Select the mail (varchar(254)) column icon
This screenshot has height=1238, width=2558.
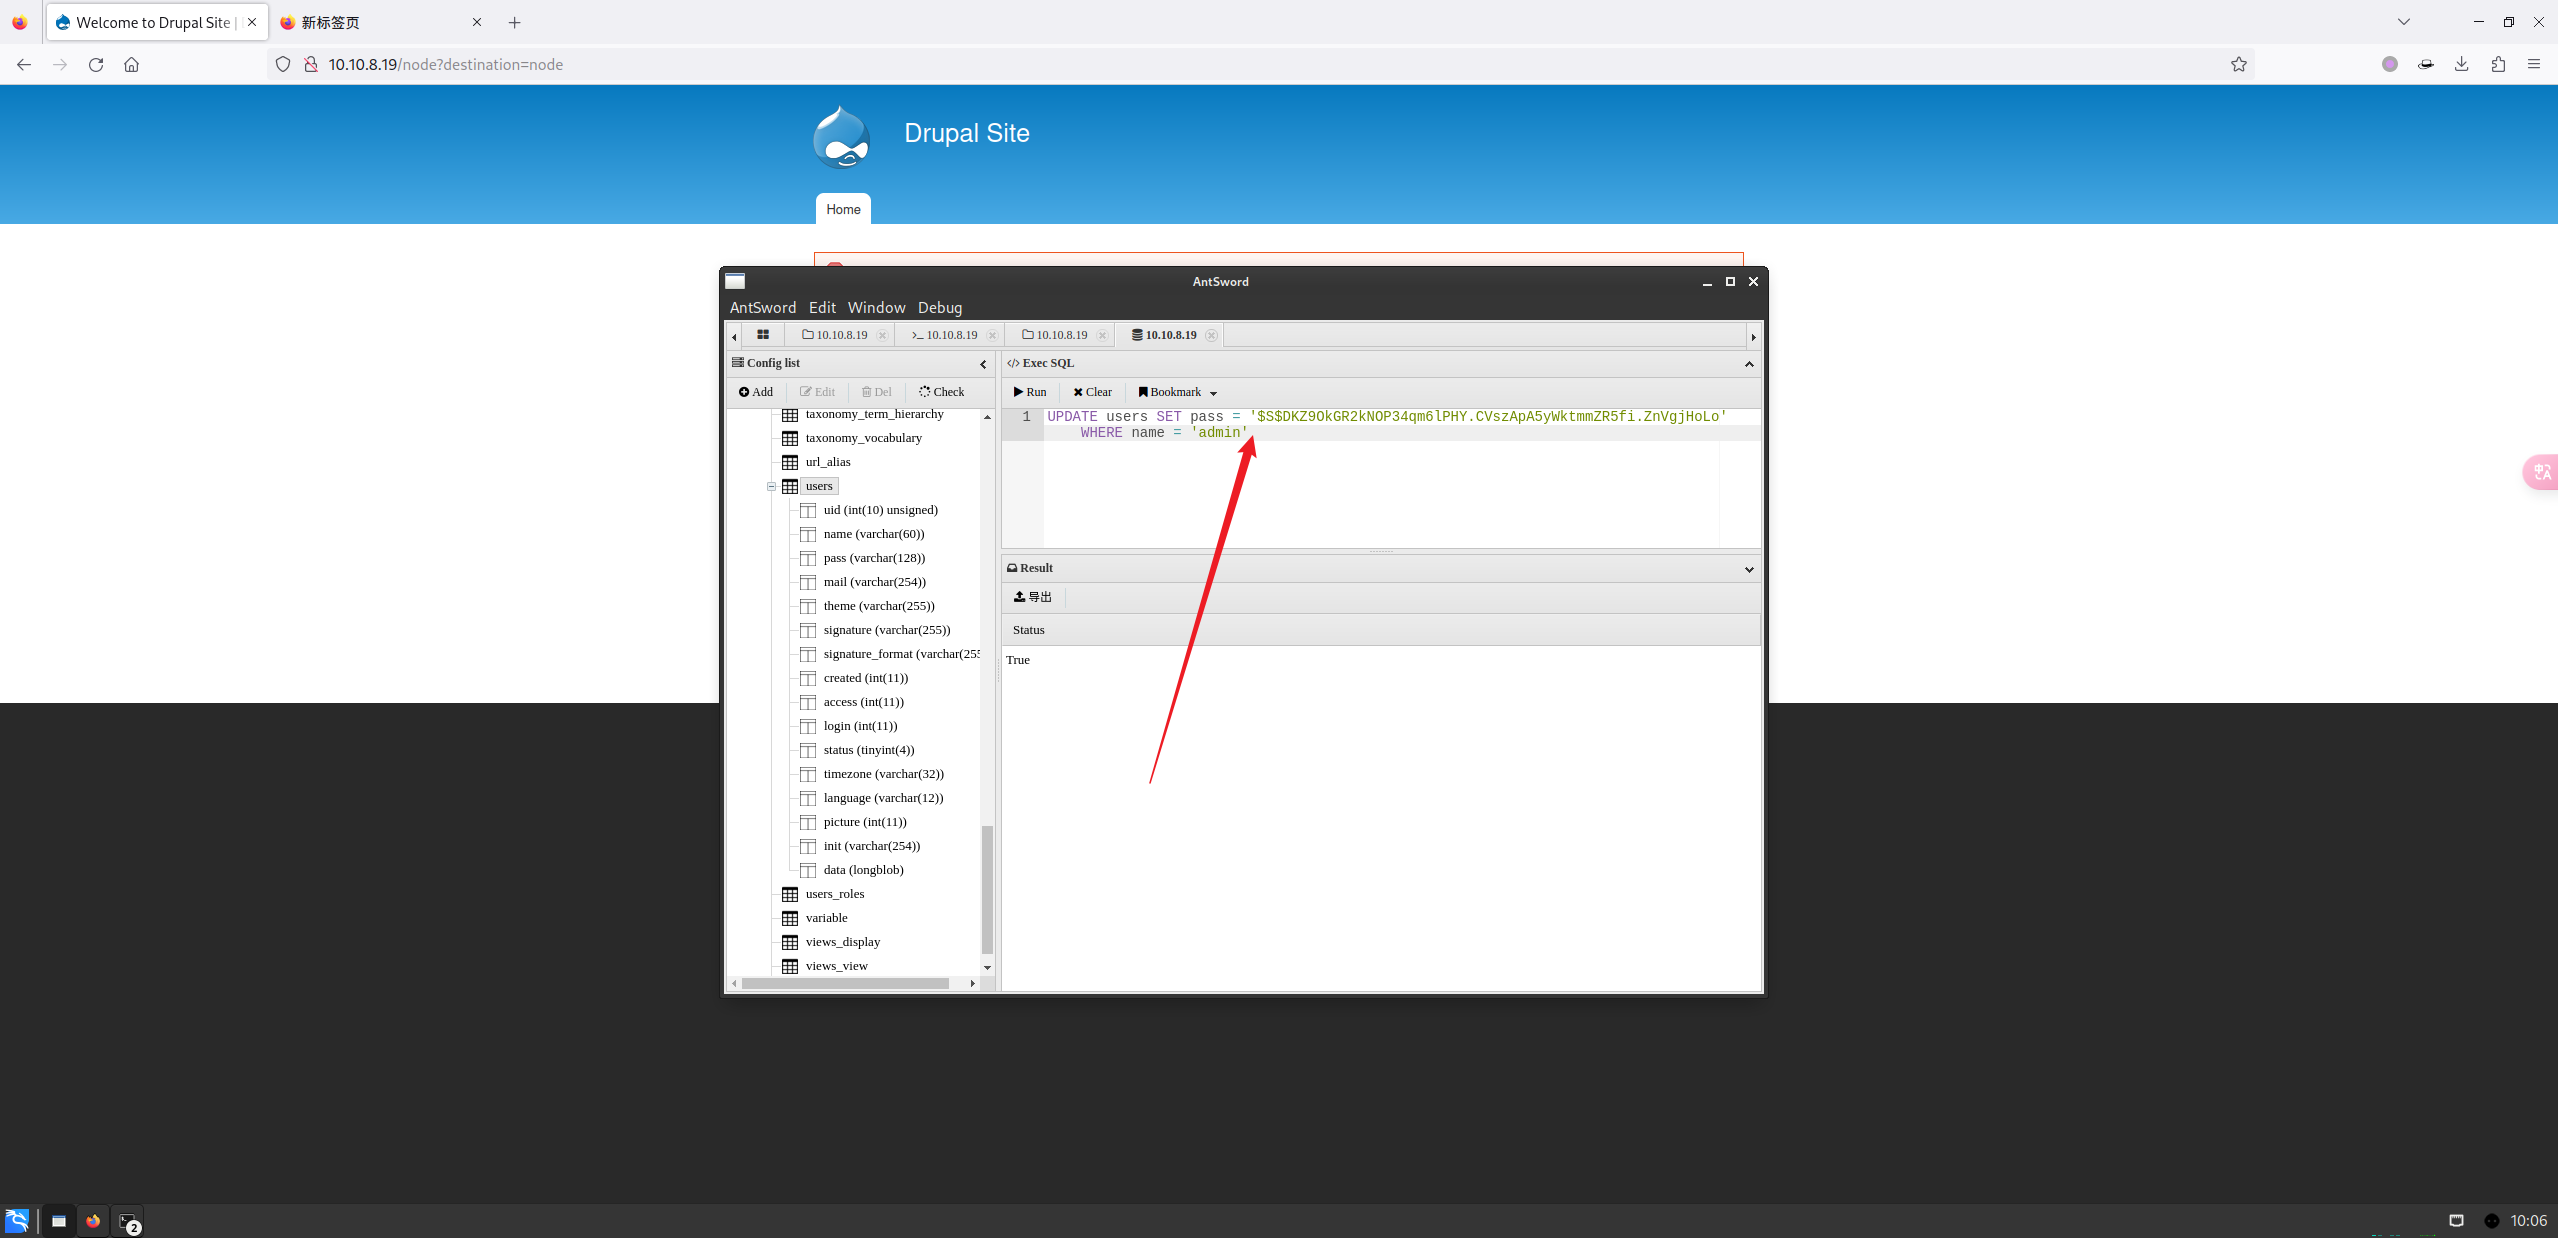tap(808, 582)
